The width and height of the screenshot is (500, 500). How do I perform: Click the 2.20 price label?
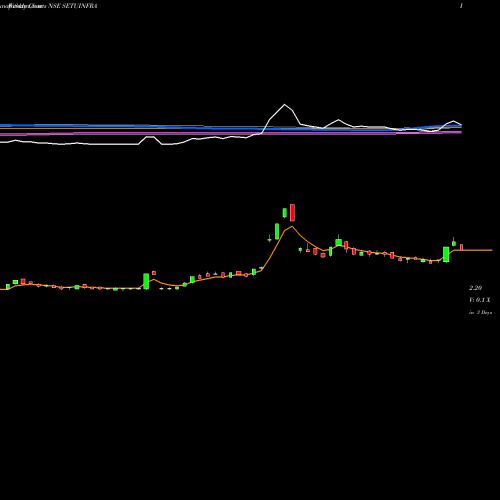coord(475,288)
